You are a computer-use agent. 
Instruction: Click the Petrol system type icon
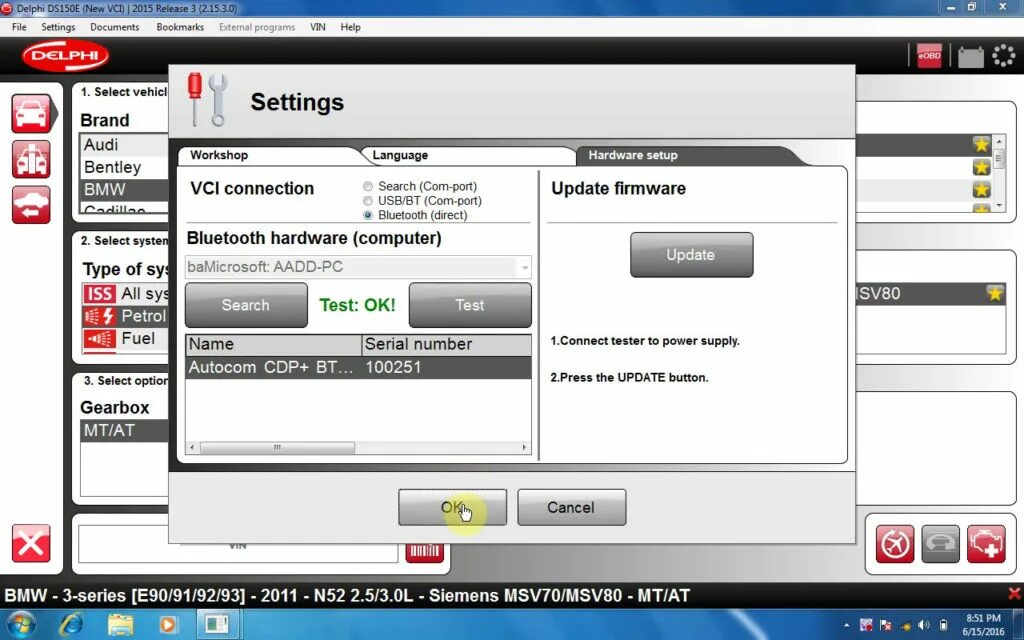99,316
